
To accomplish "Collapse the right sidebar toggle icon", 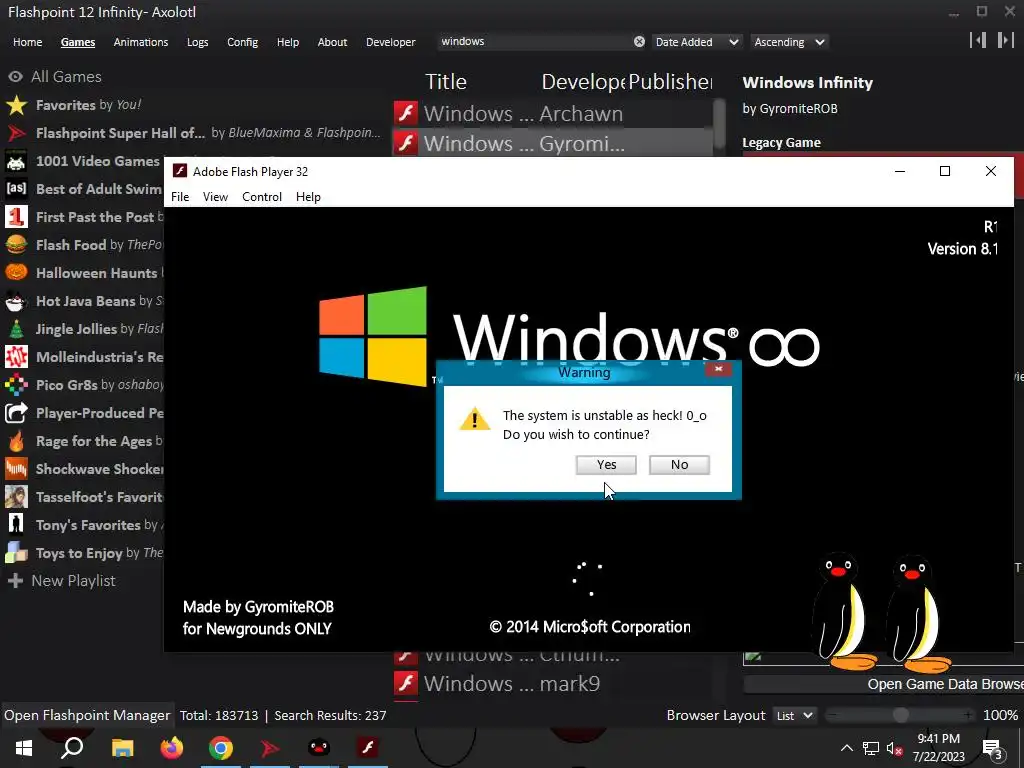I will [1005, 40].
